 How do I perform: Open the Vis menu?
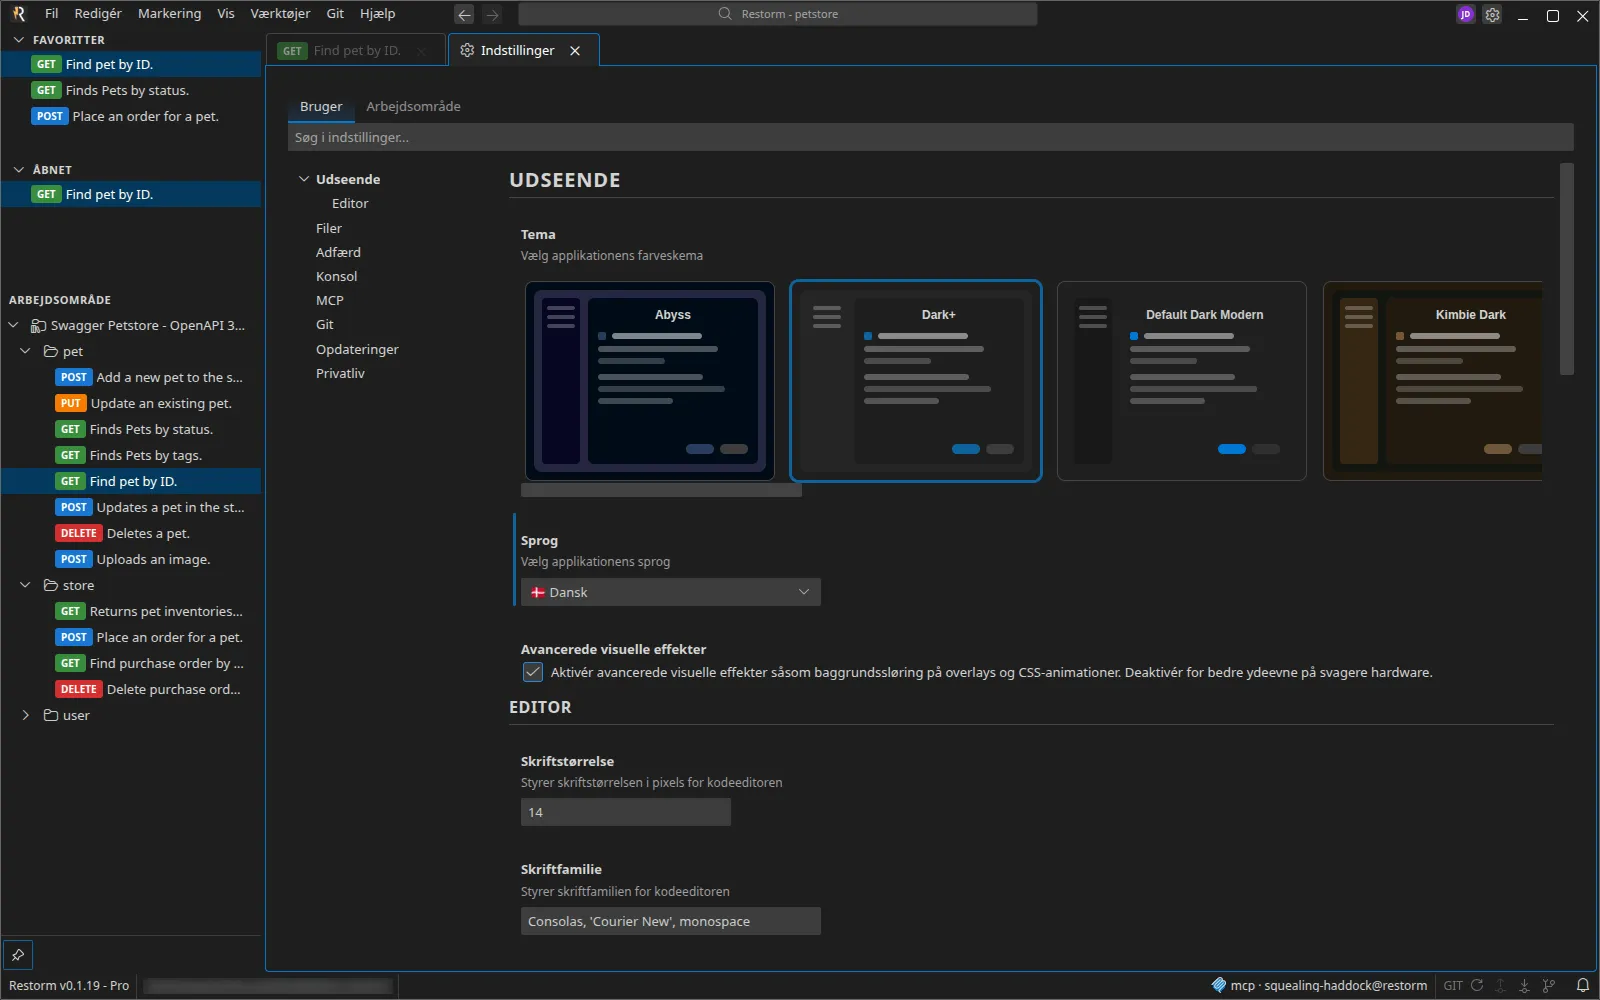226,14
